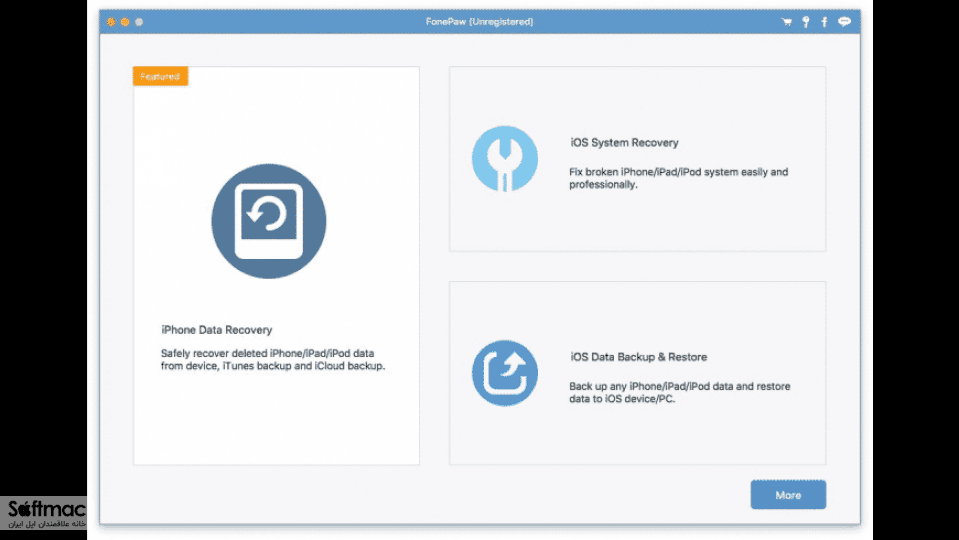Minimize the FonePaw window with yellow button

(125, 22)
